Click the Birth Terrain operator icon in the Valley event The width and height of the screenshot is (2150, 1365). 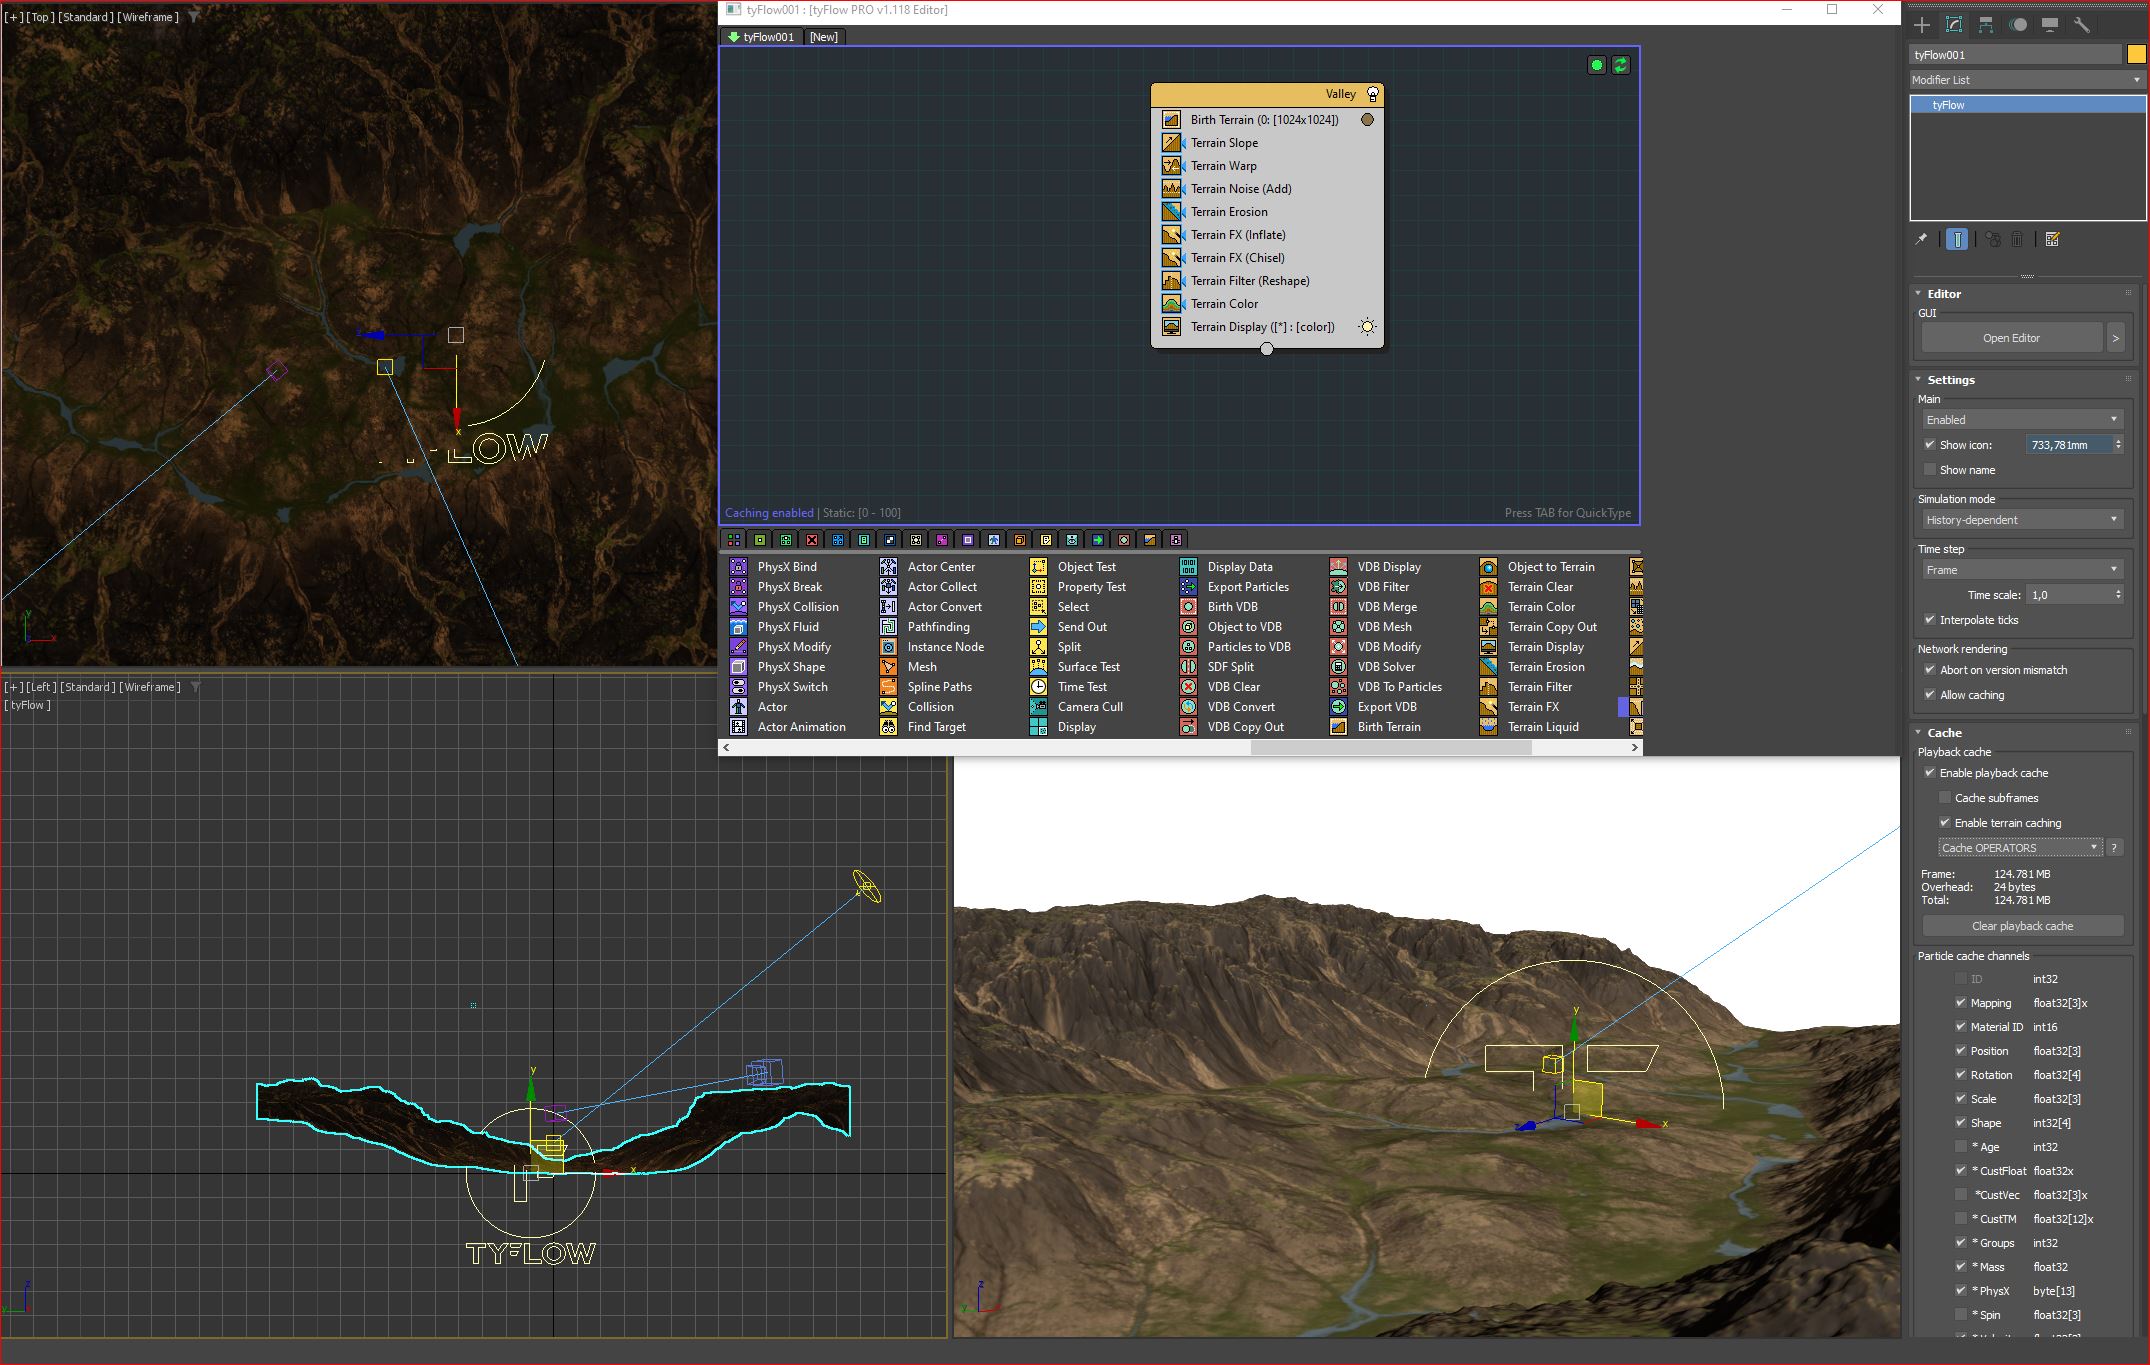point(1171,120)
